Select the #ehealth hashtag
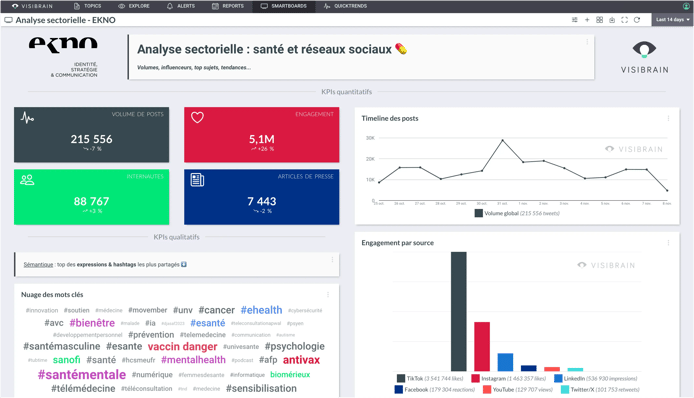694x398 pixels. [262, 310]
